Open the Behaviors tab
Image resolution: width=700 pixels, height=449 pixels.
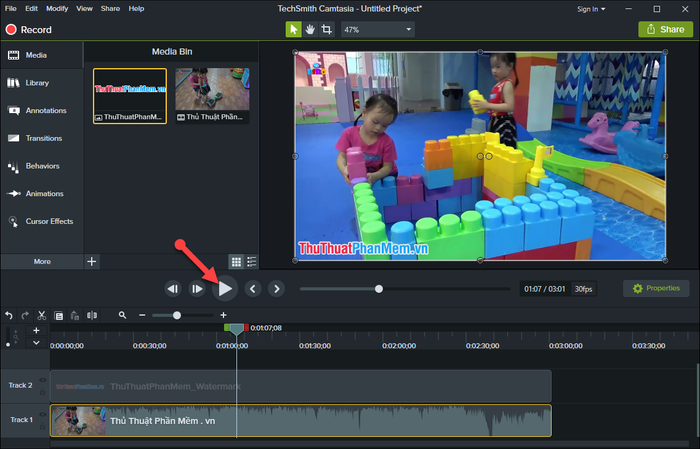coord(42,166)
